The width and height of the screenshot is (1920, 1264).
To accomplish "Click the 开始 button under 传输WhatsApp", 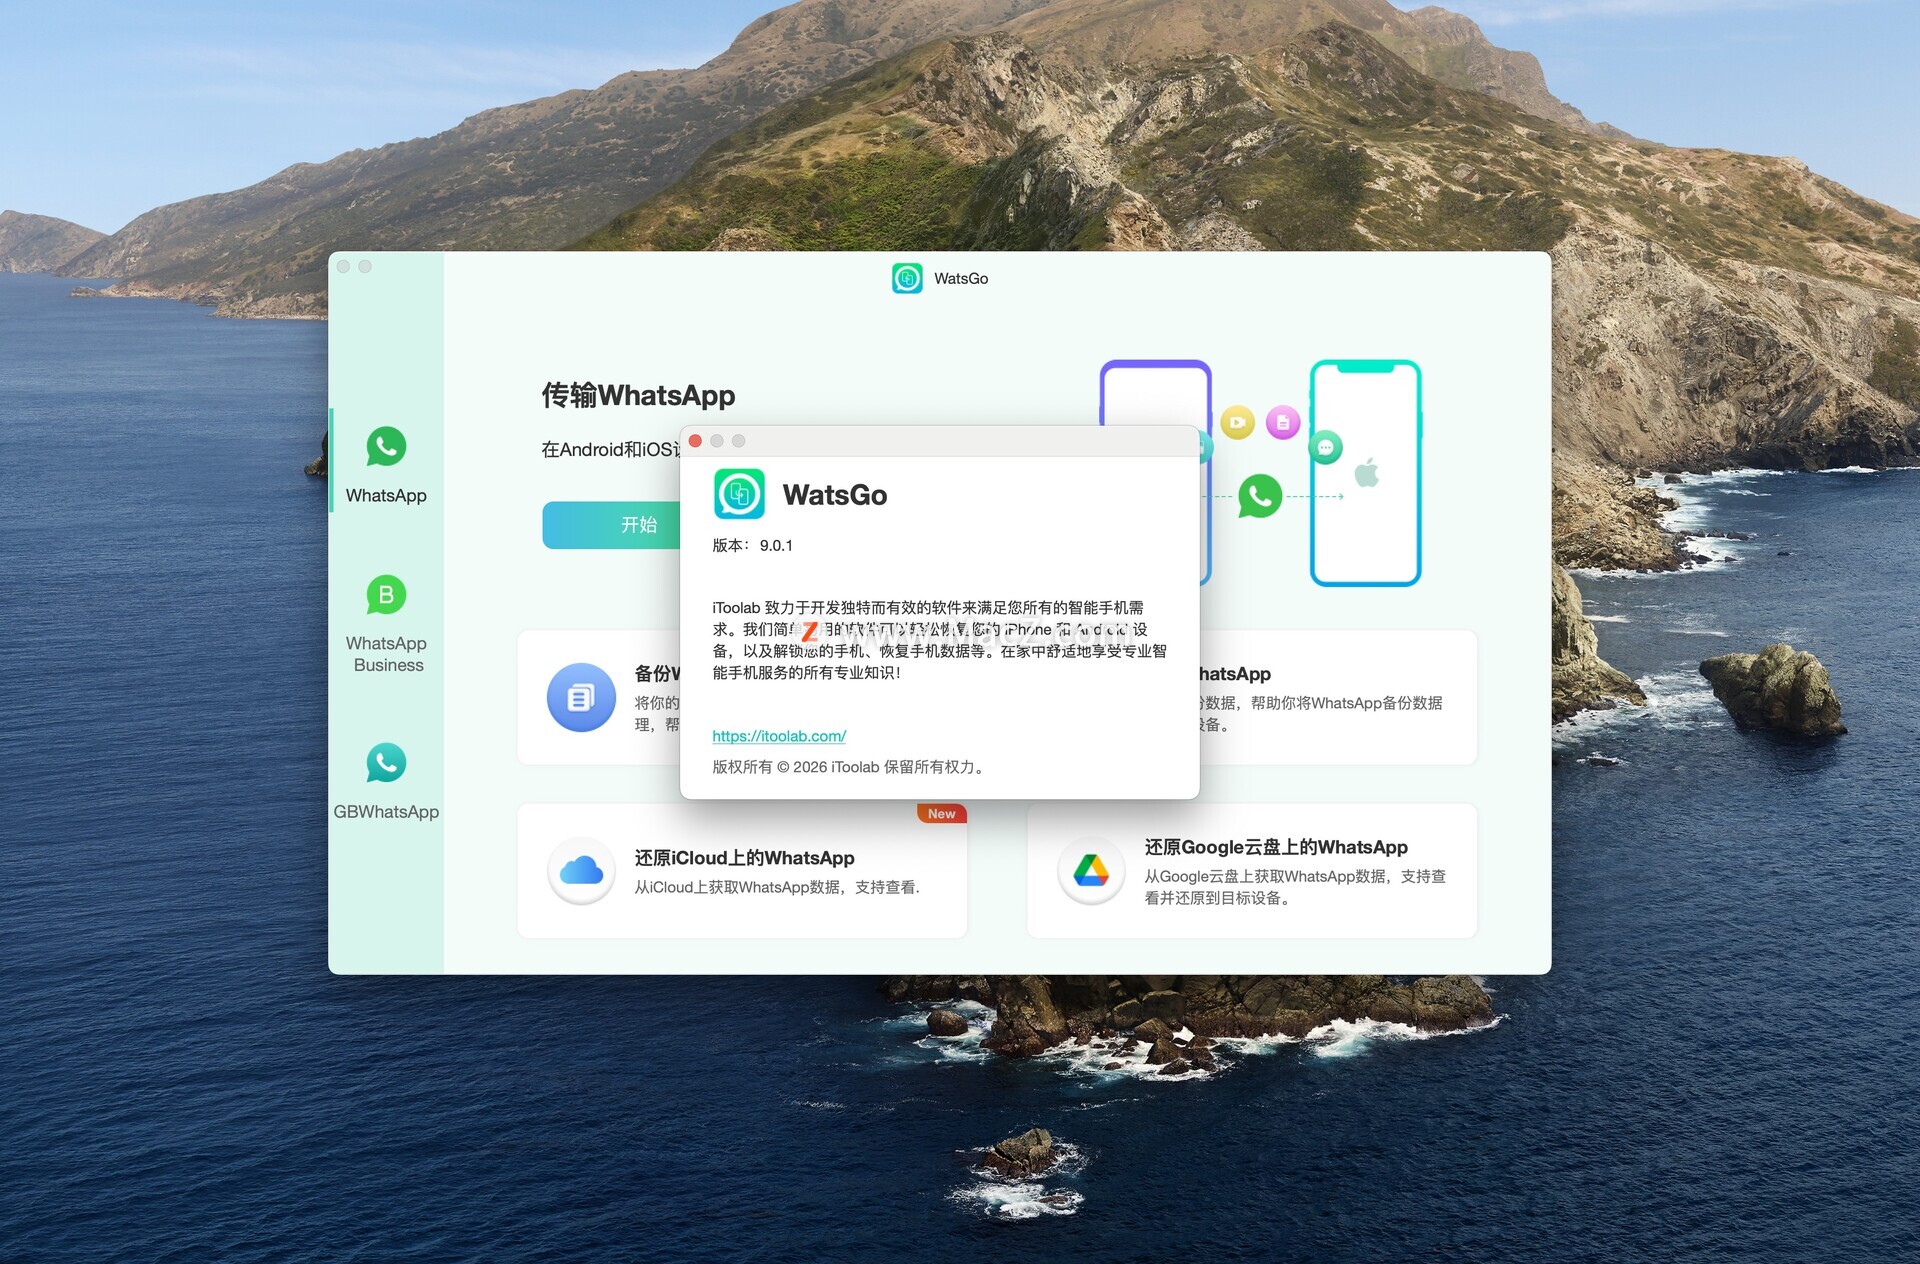I will (611, 525).
